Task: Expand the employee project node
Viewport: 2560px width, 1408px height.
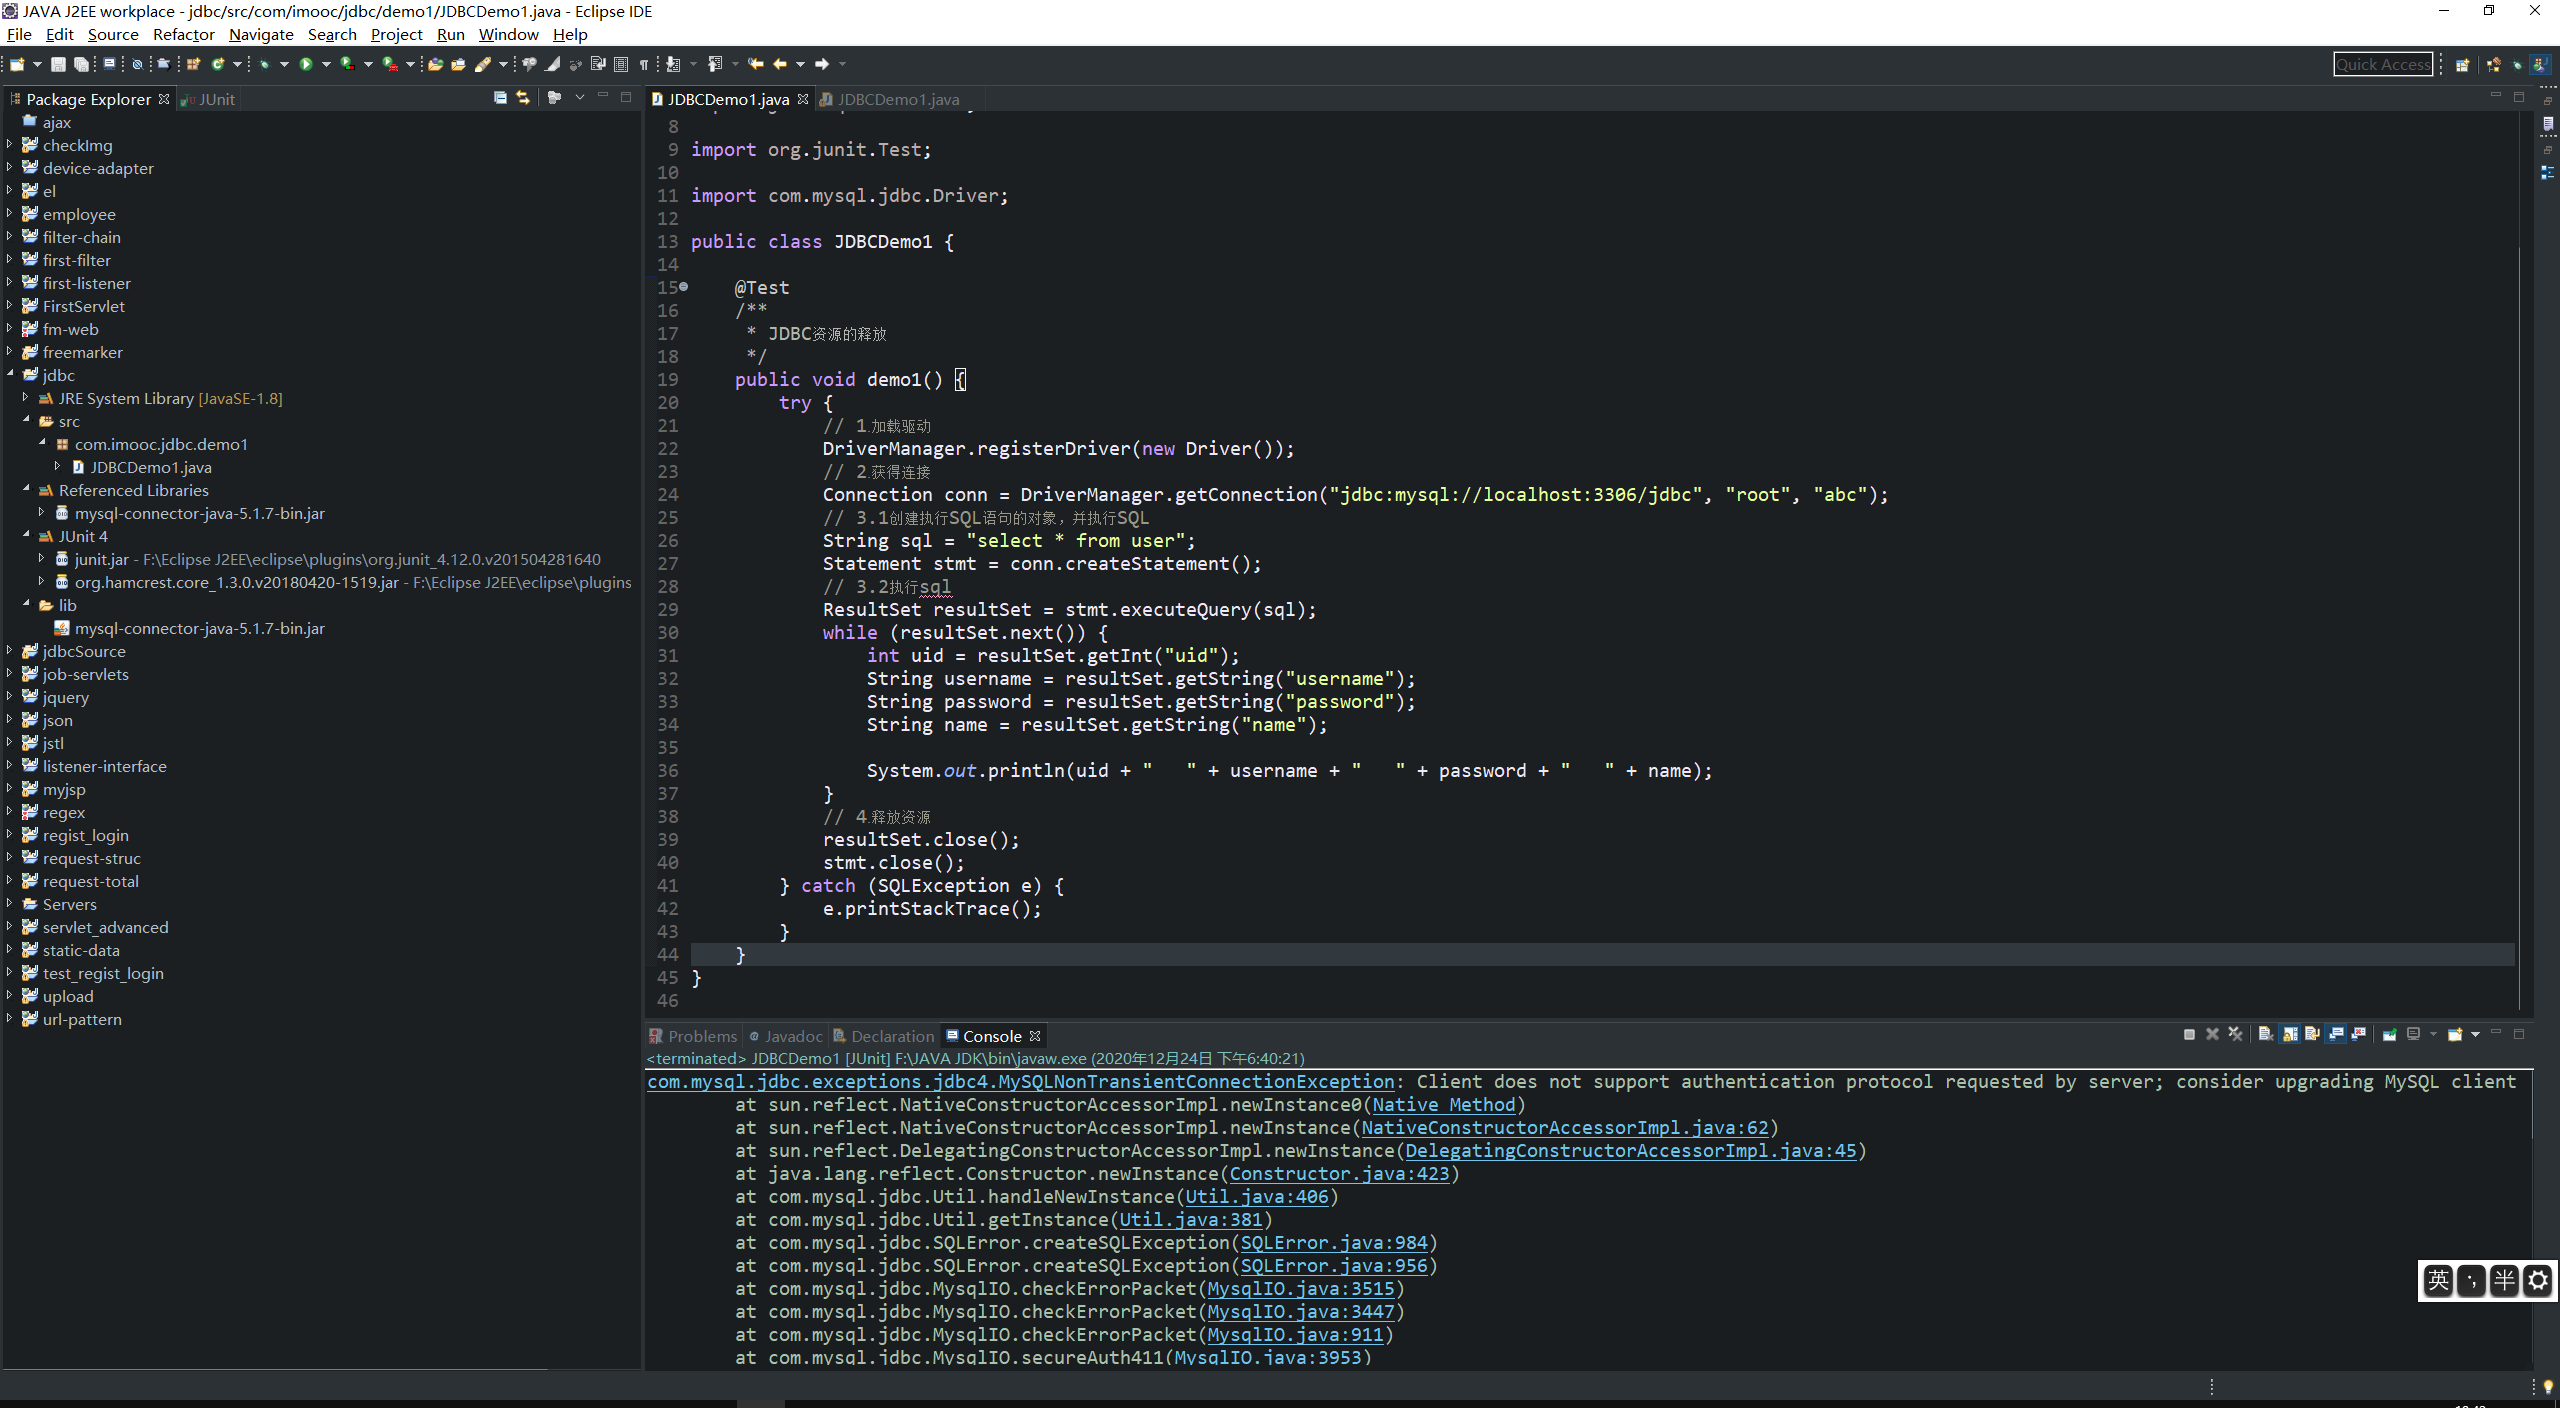Action: 10,213
